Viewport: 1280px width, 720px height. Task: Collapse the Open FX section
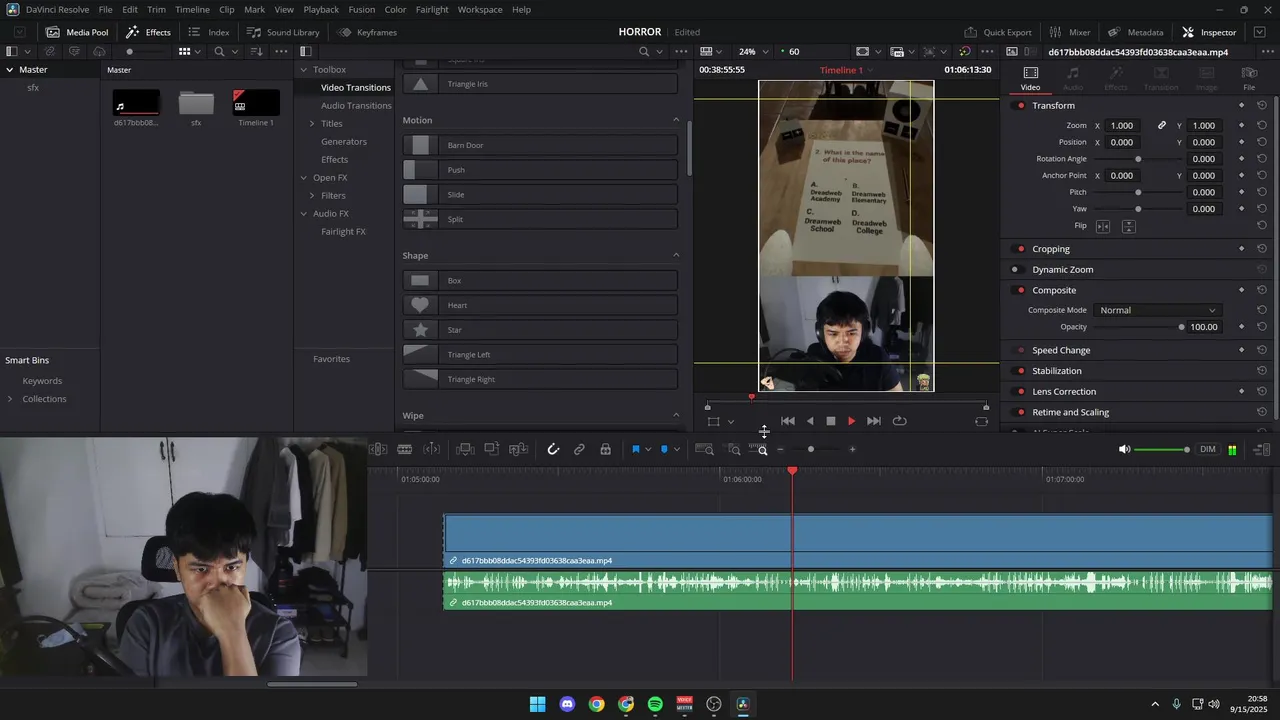click(x=303, y=177)
